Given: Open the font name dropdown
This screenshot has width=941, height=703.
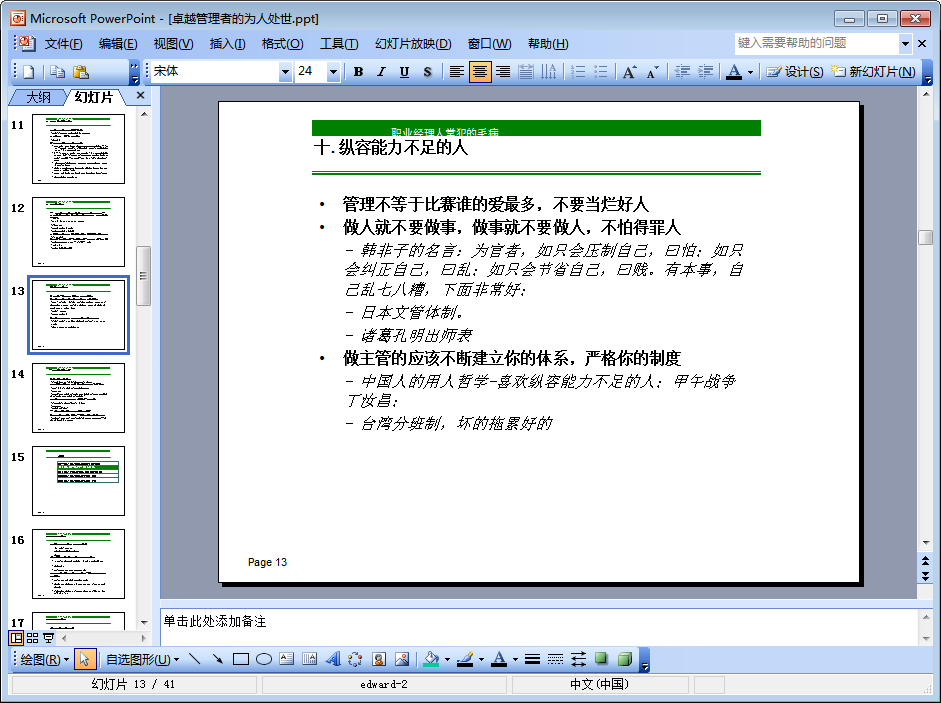Looking at the screenshot, I should coord(286,72).
